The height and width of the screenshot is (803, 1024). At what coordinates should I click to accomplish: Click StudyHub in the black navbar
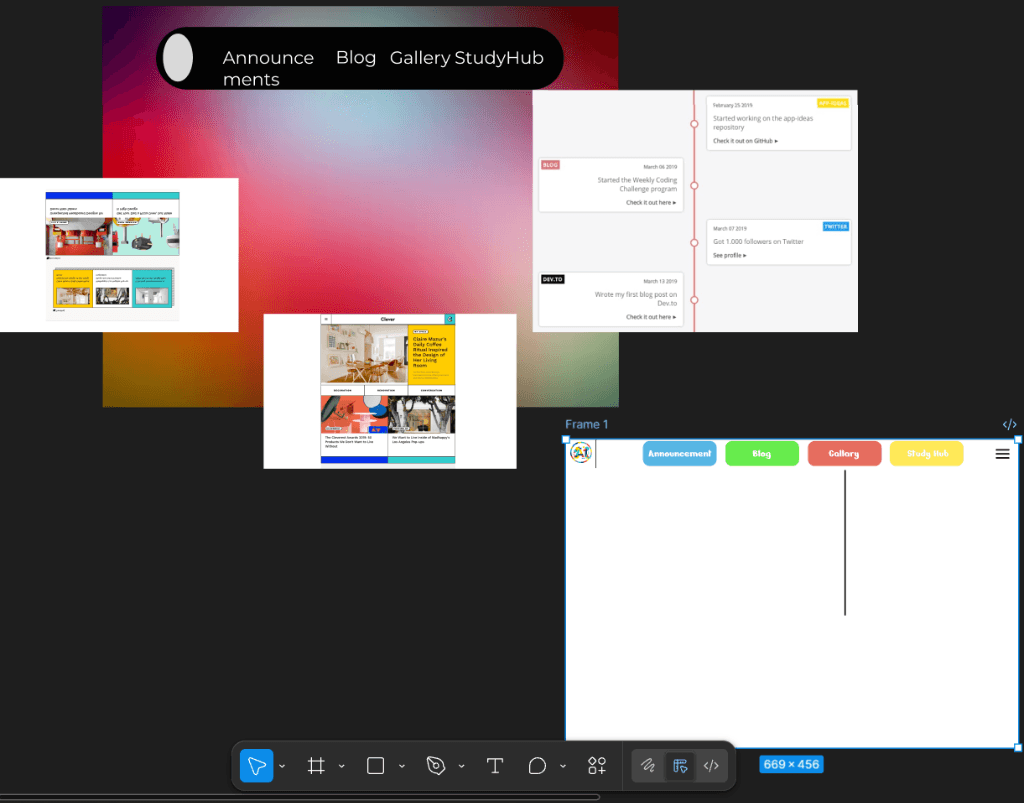[499, 58]
